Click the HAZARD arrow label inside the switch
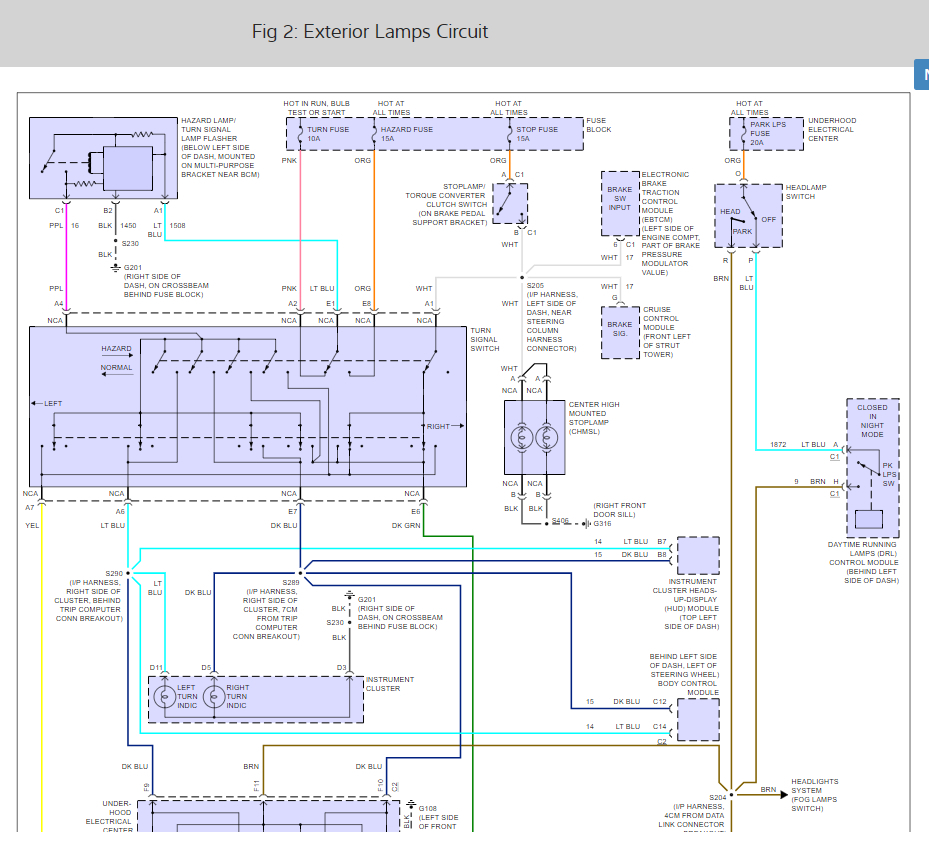 [116, 349]
